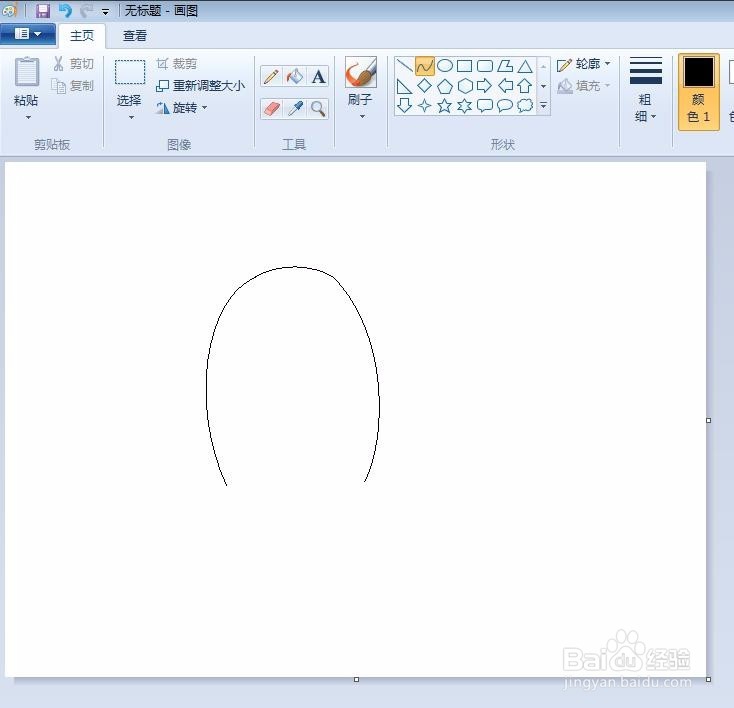
Task: Select the Hexagon shape
Action: (464, 86)
